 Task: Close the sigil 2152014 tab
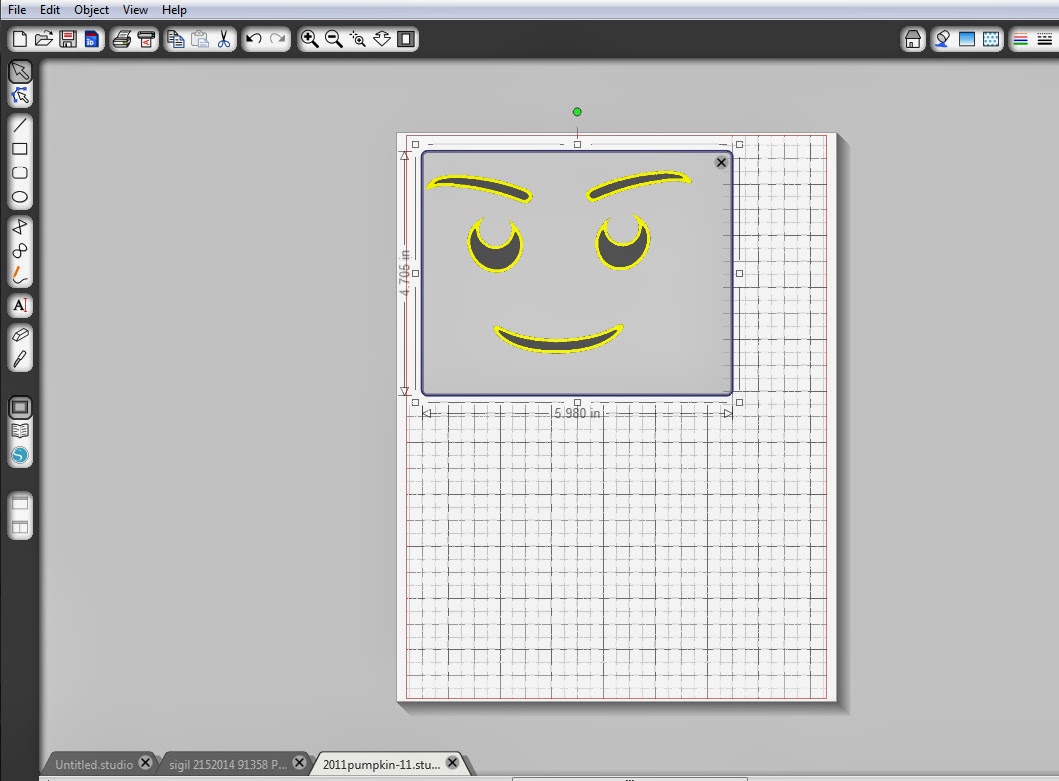299,763
